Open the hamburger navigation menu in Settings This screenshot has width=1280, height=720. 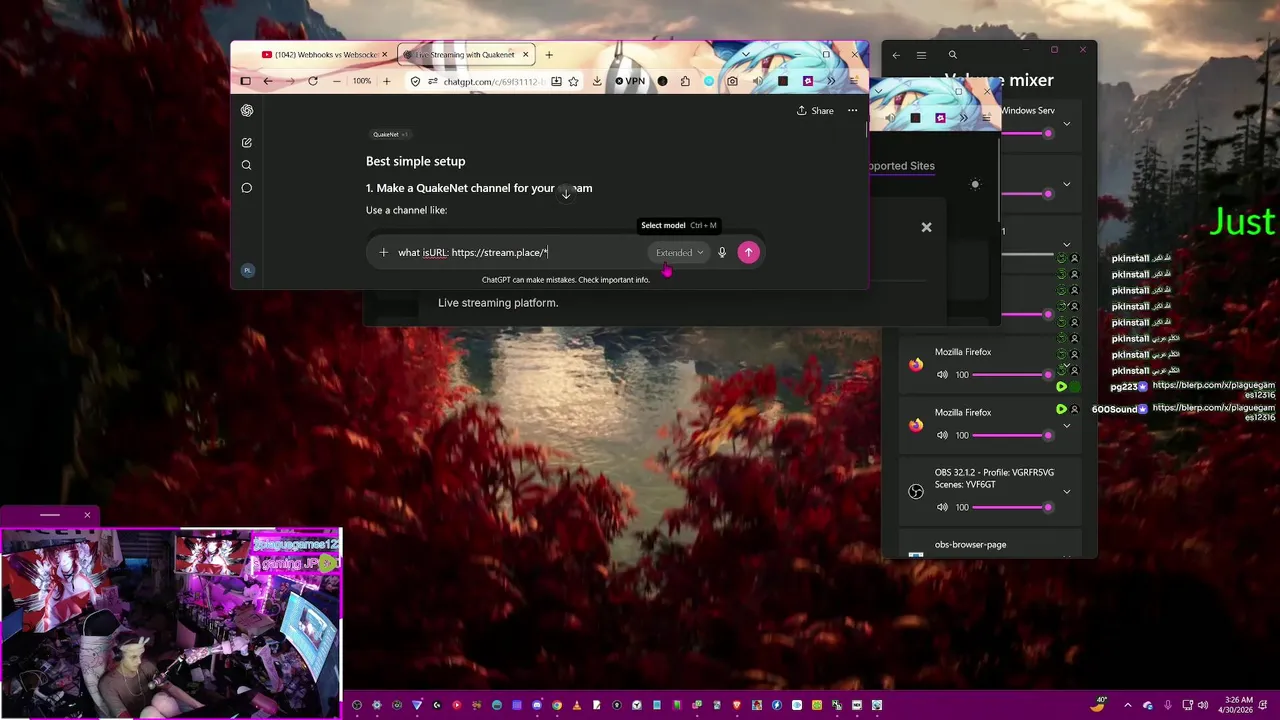pos(921,55)
